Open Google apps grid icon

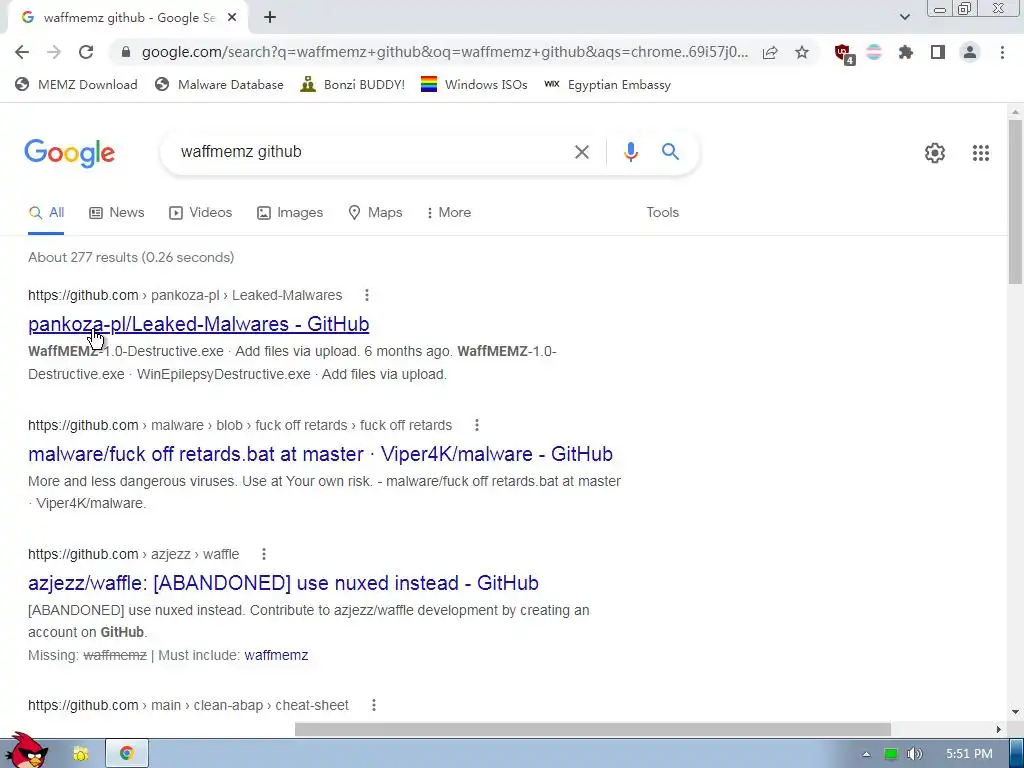tap(980, 153)
